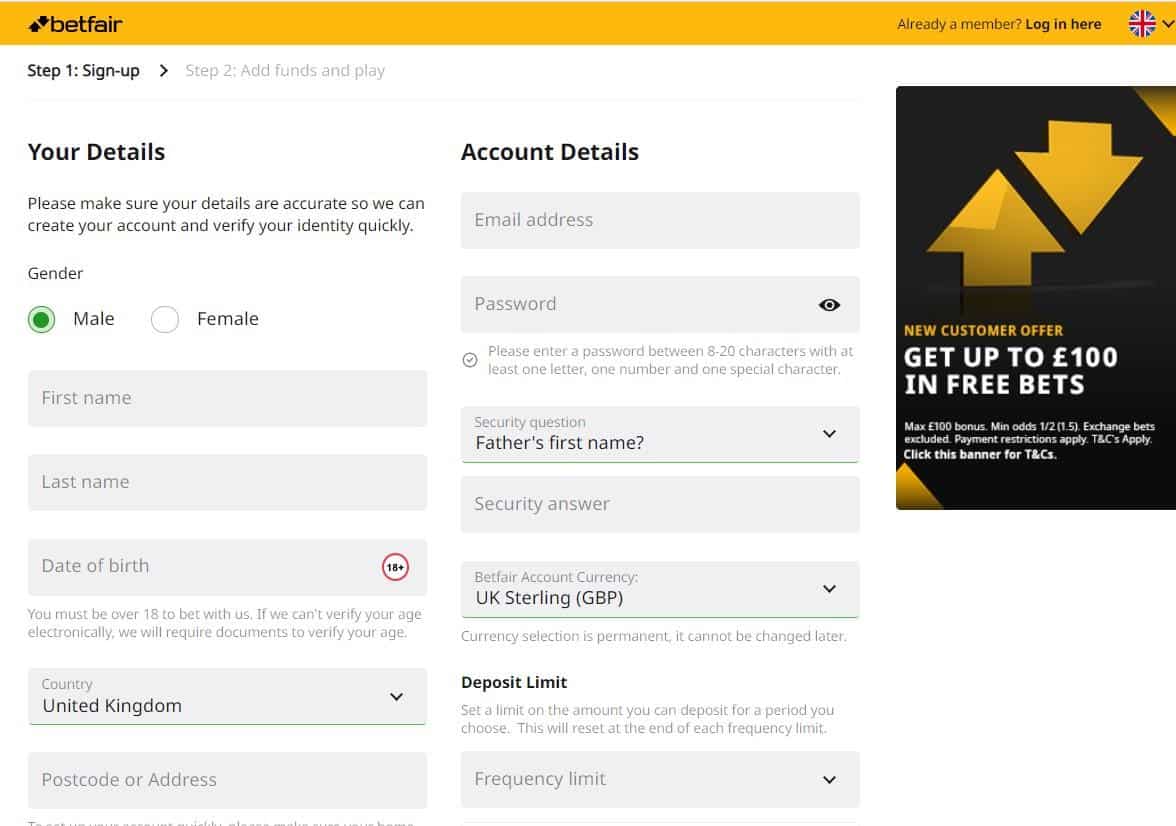Focus the Password field

[x=660, y=305]
